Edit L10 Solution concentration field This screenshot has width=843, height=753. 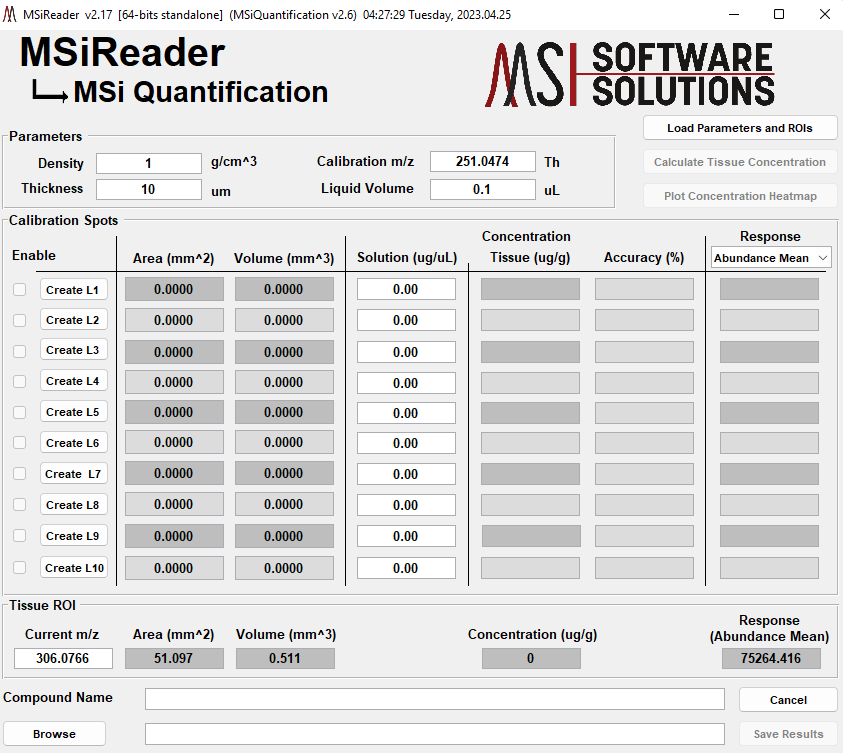pos(406,568)
